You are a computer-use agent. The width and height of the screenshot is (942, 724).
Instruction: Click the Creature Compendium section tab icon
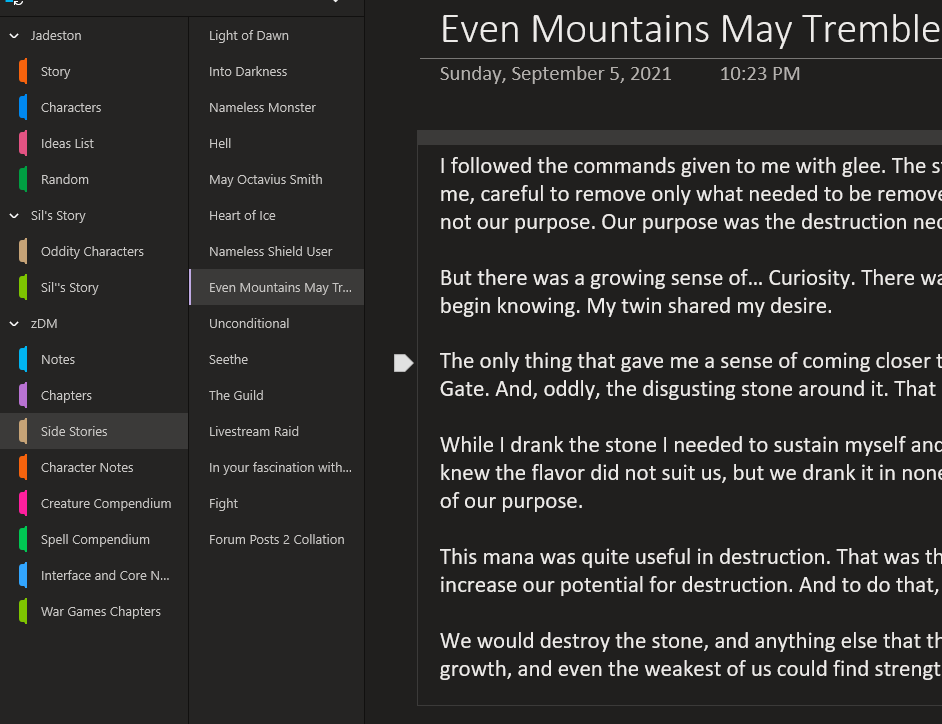click(x=23, y=504)
